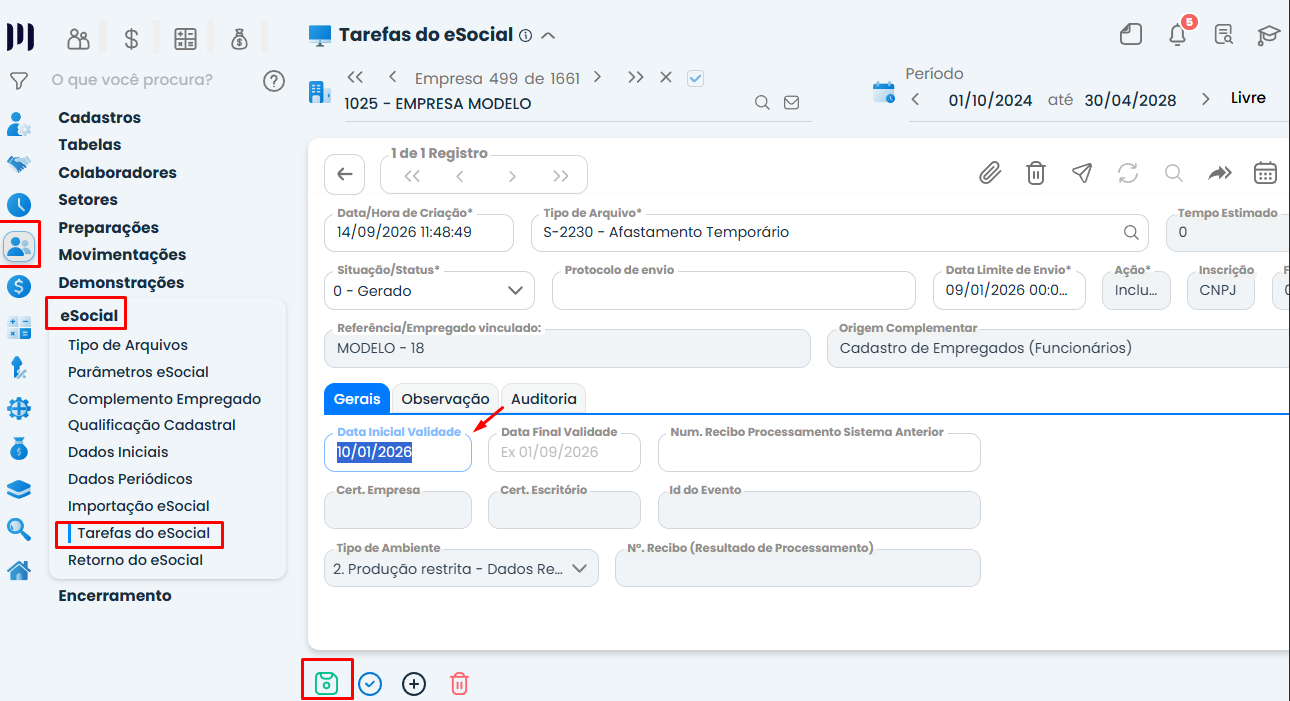Image resolution: width=1290 pixels, height=701 pixels.
Task: Open the calendar icon in the record toolbar
Action: click(x=1266, y=173)
